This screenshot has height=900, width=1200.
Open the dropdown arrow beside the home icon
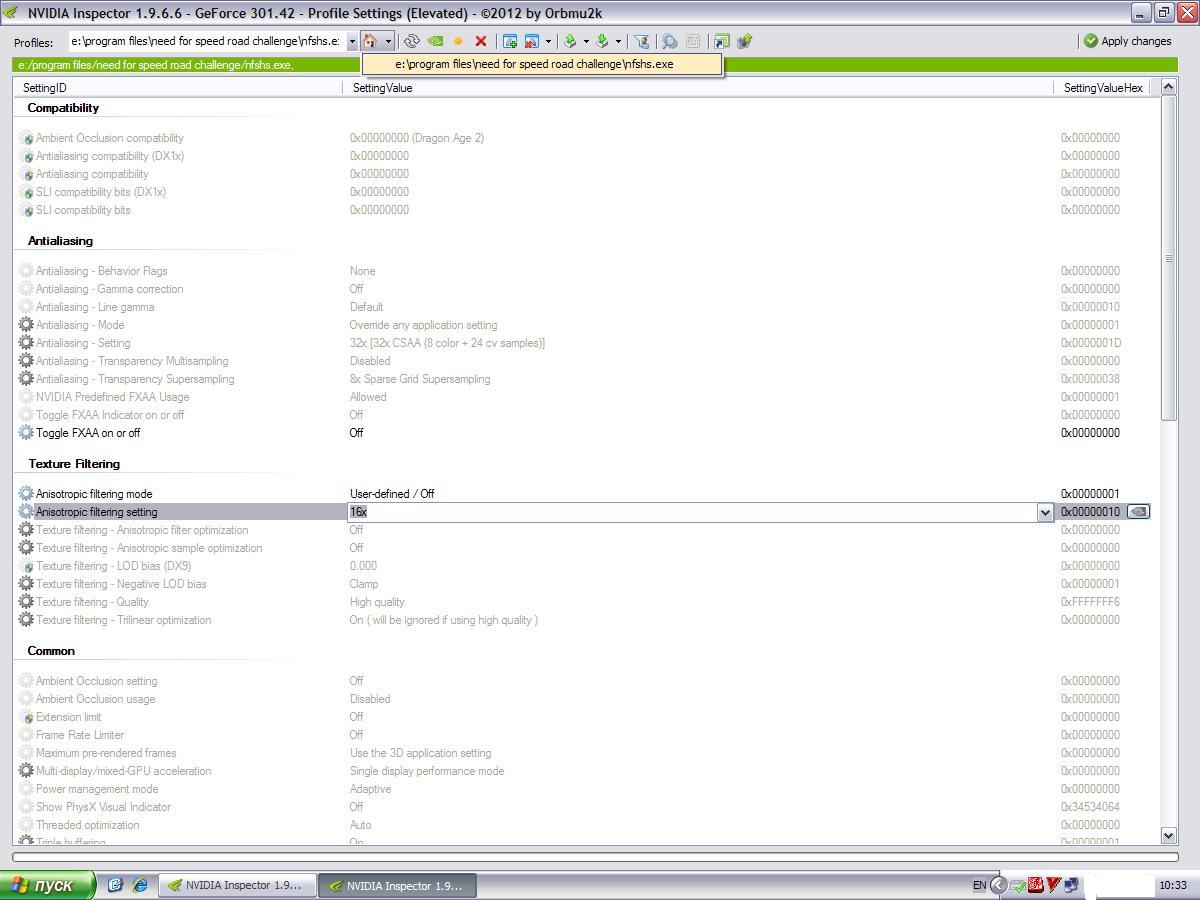point(388,41)
